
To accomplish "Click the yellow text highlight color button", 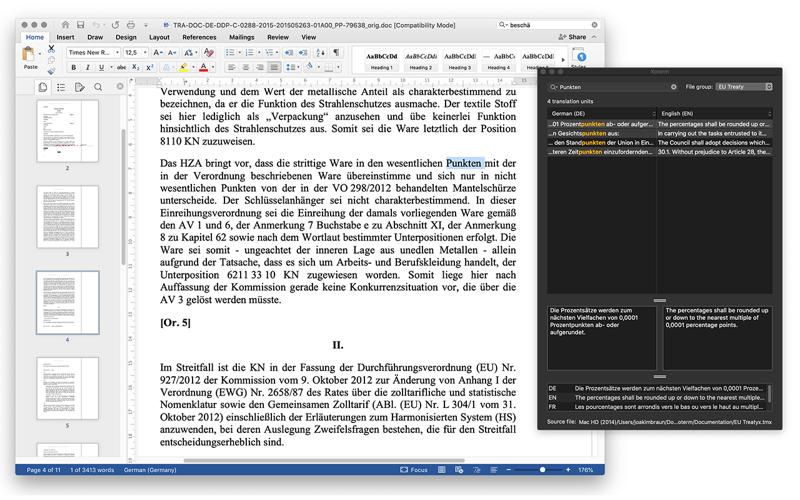I will (x=184, y=67).
